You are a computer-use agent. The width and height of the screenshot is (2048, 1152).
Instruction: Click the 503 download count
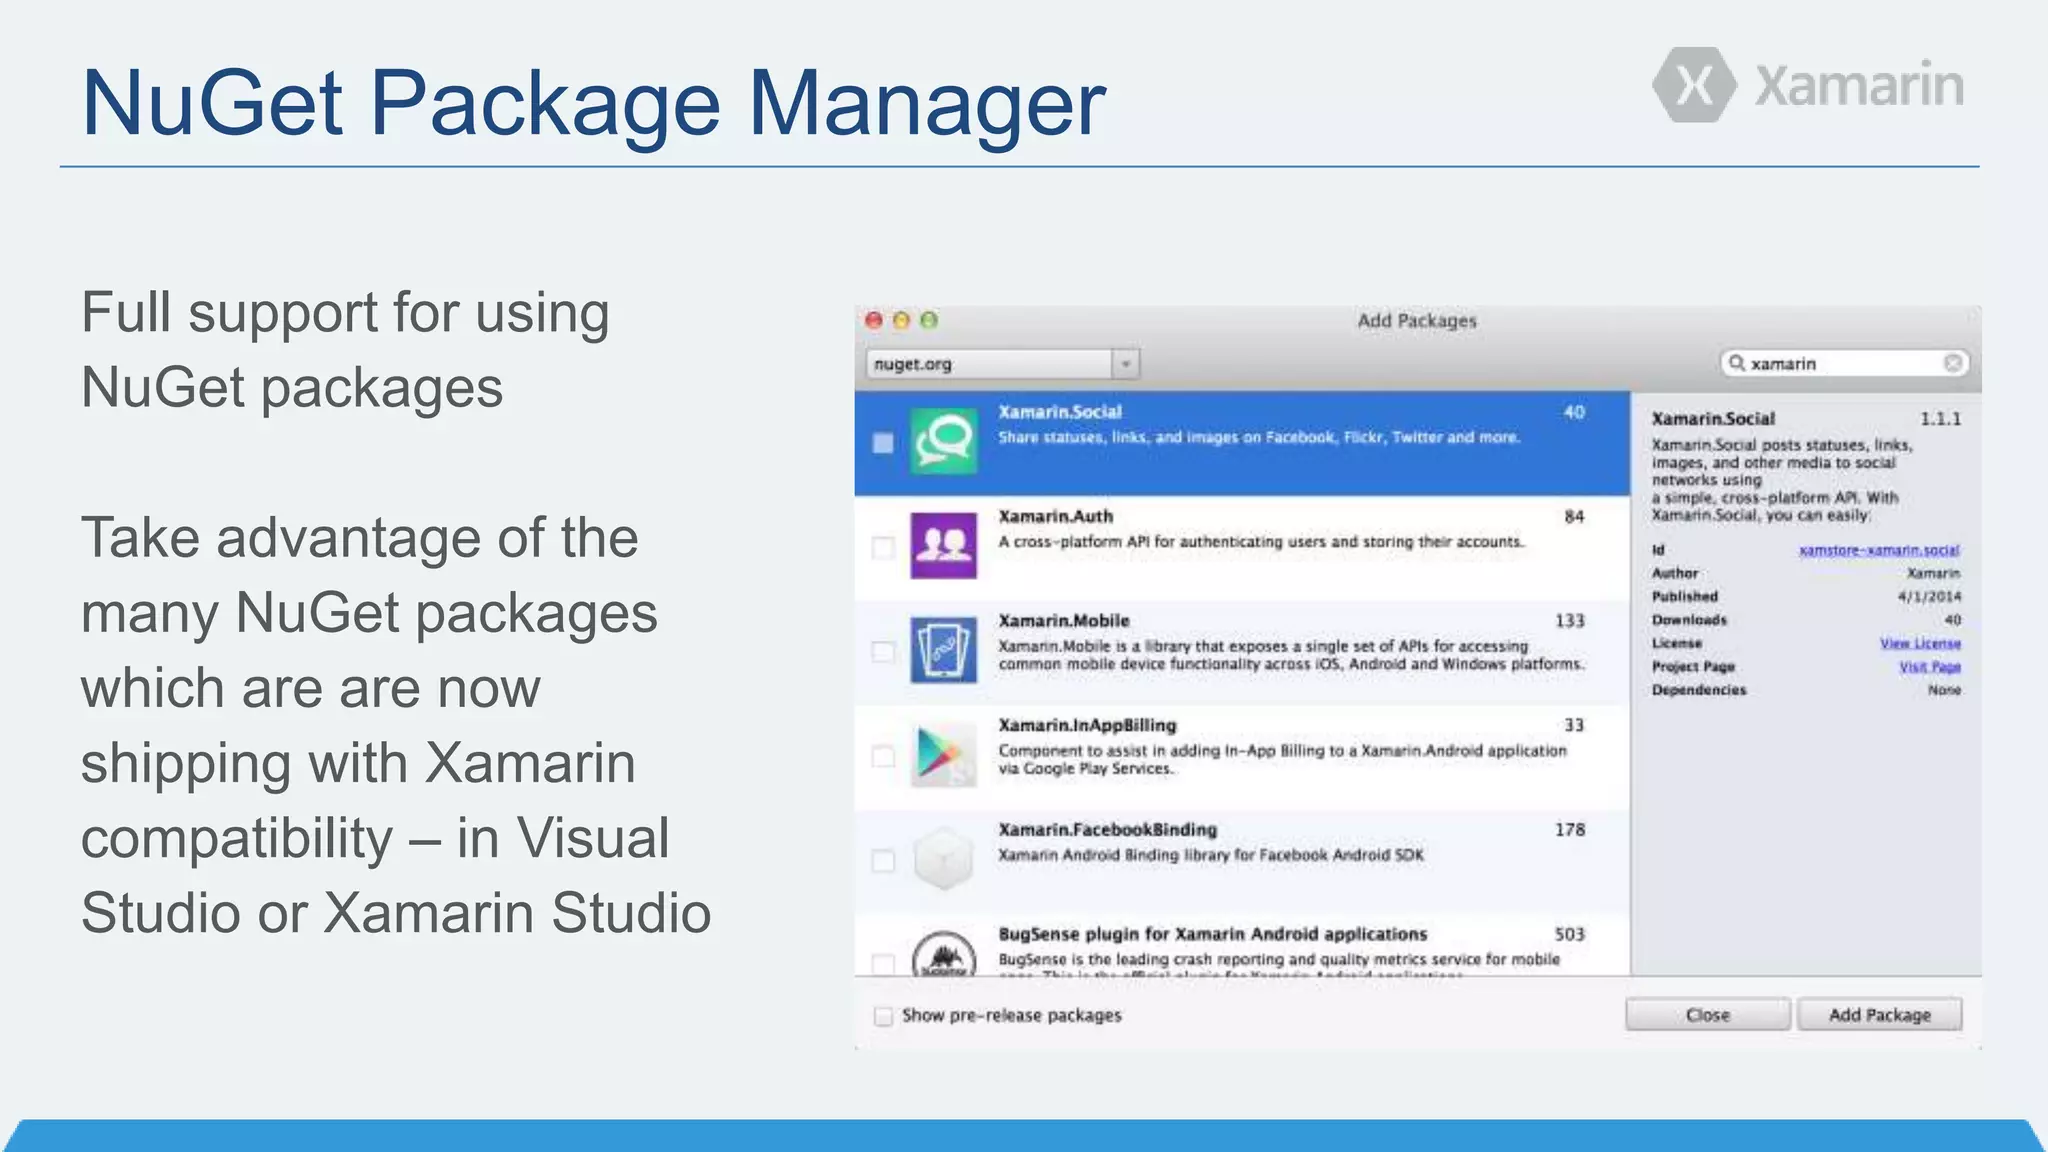click(x=1570, y=934)
